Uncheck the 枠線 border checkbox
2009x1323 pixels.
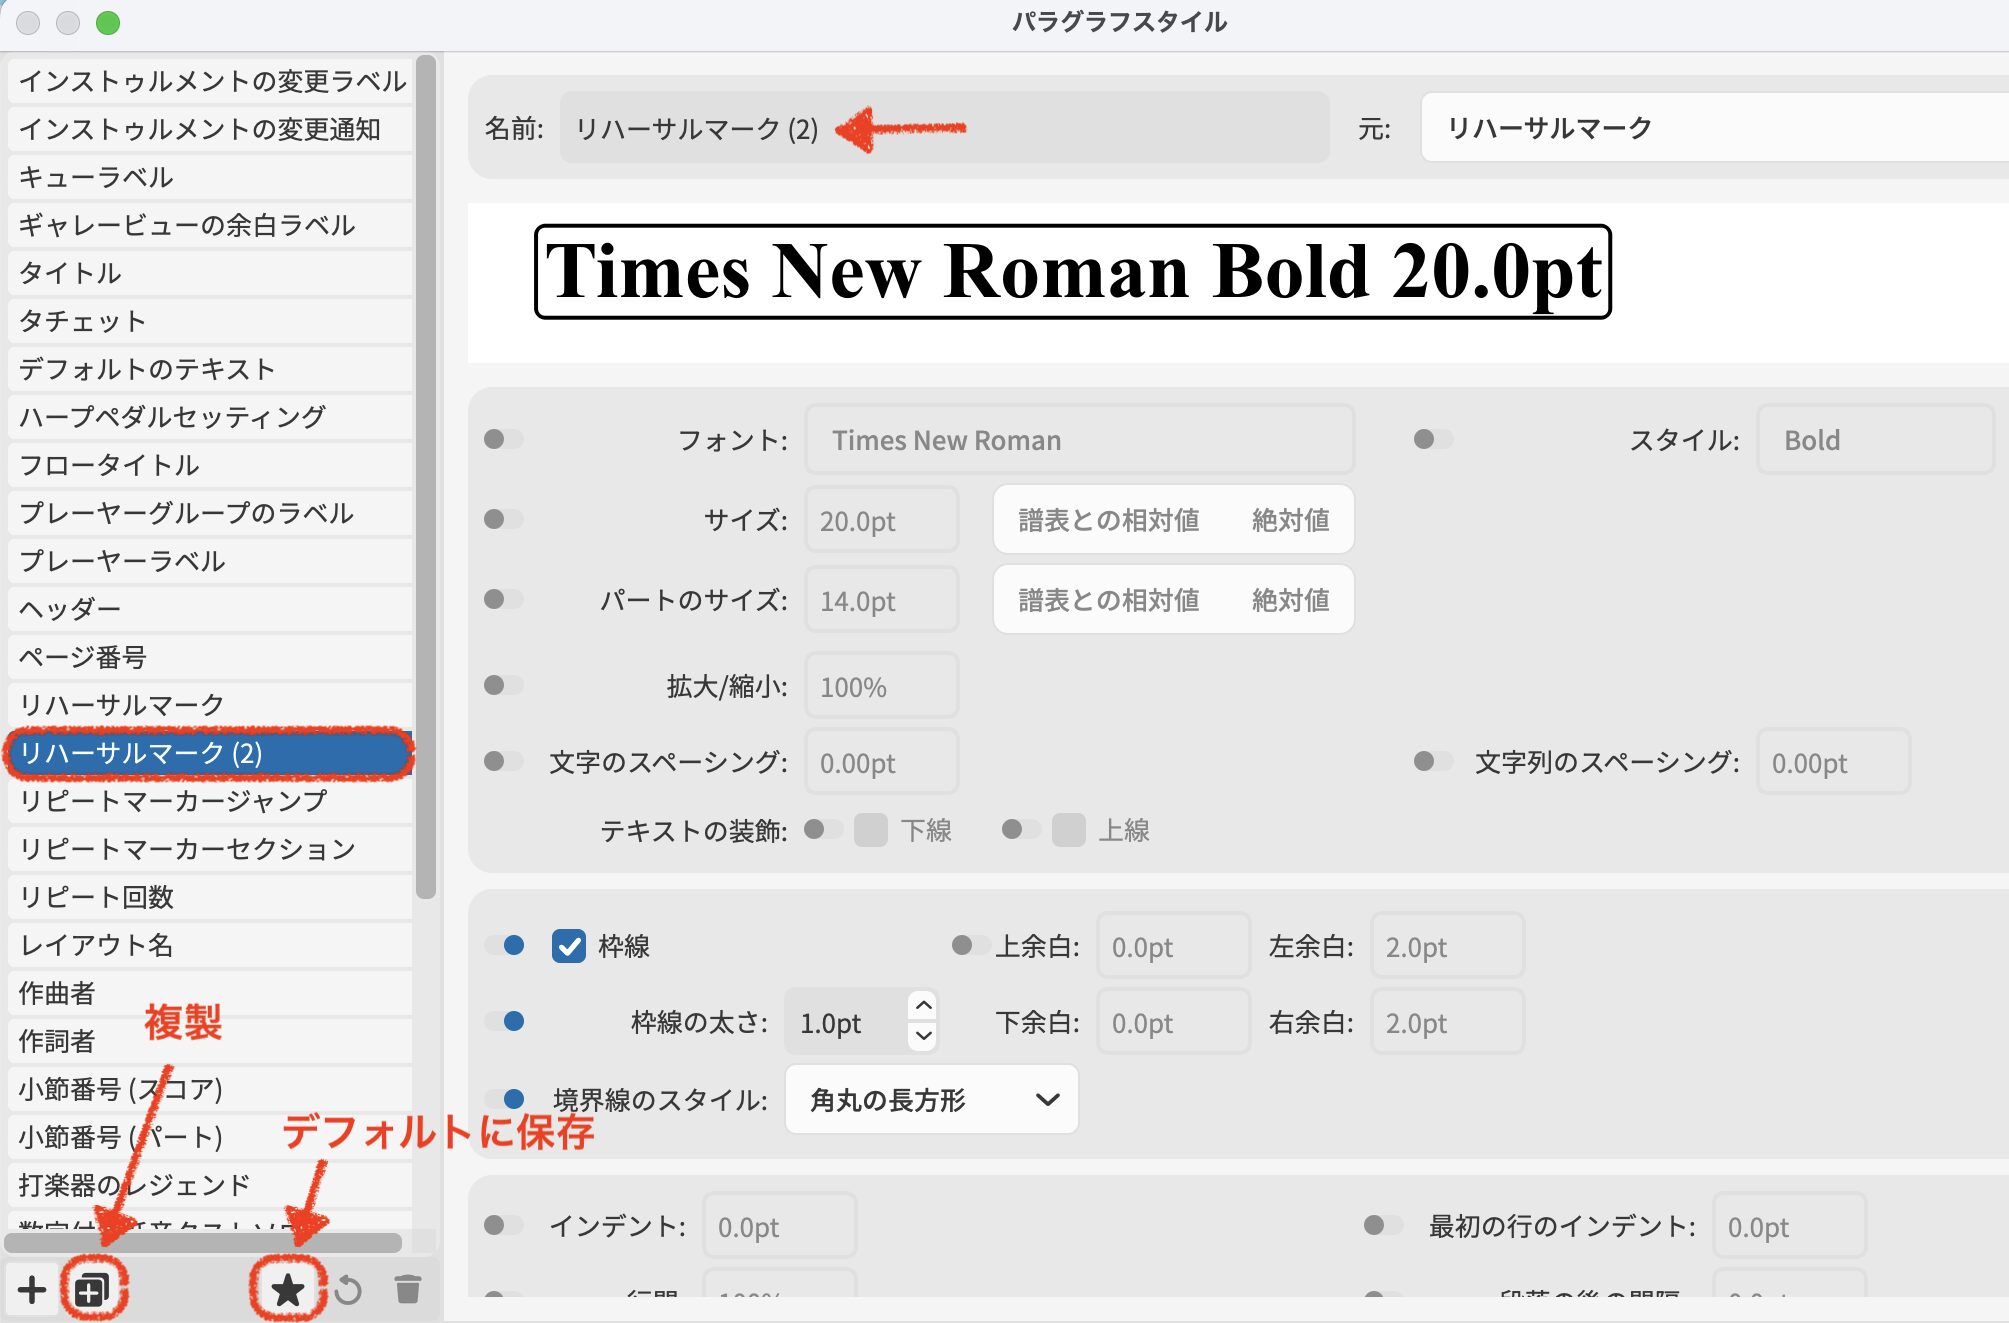point(569,946)
